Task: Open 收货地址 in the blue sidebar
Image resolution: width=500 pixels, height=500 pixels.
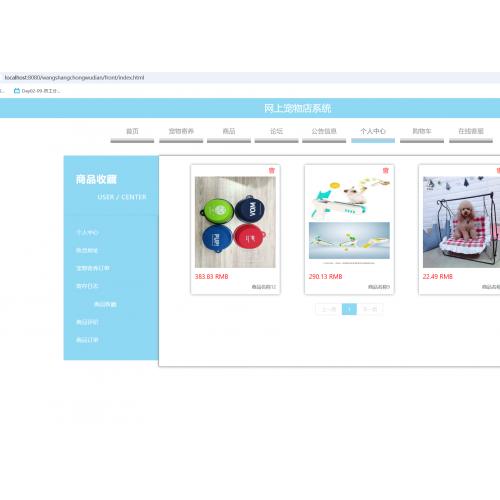Action: click(x=87, y=250)
